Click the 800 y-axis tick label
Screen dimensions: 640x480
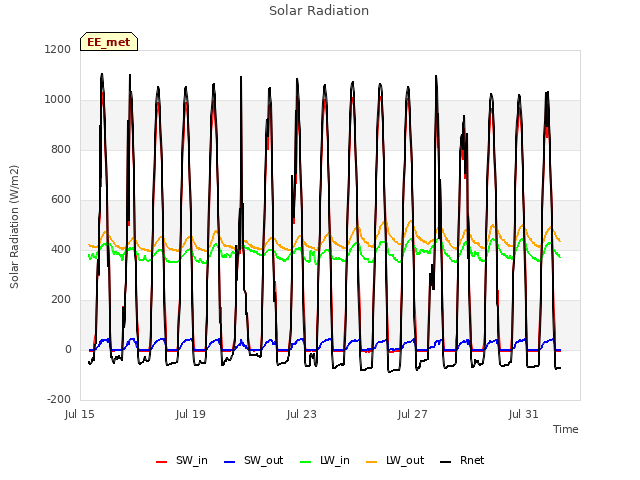click(61, 149)
